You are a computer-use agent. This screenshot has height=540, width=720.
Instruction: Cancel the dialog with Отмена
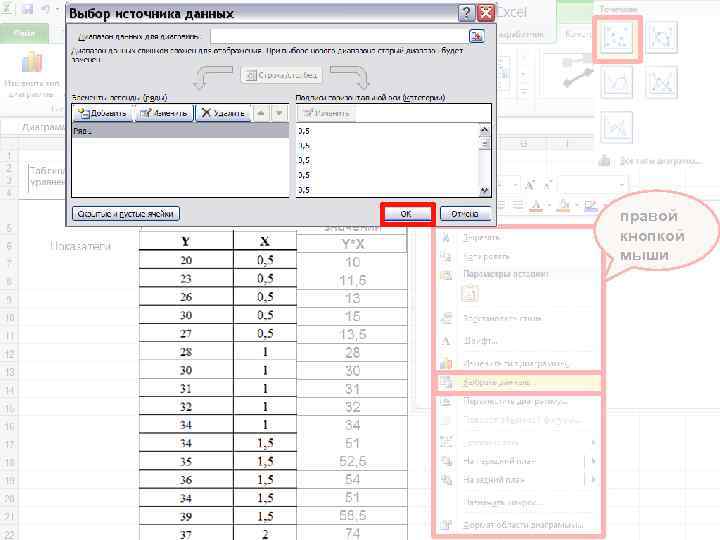pos(465,214)
